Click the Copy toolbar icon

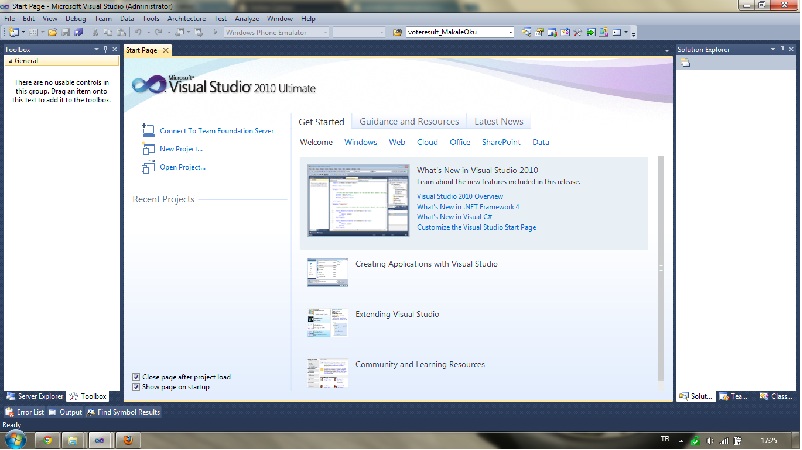coord(108,32)
